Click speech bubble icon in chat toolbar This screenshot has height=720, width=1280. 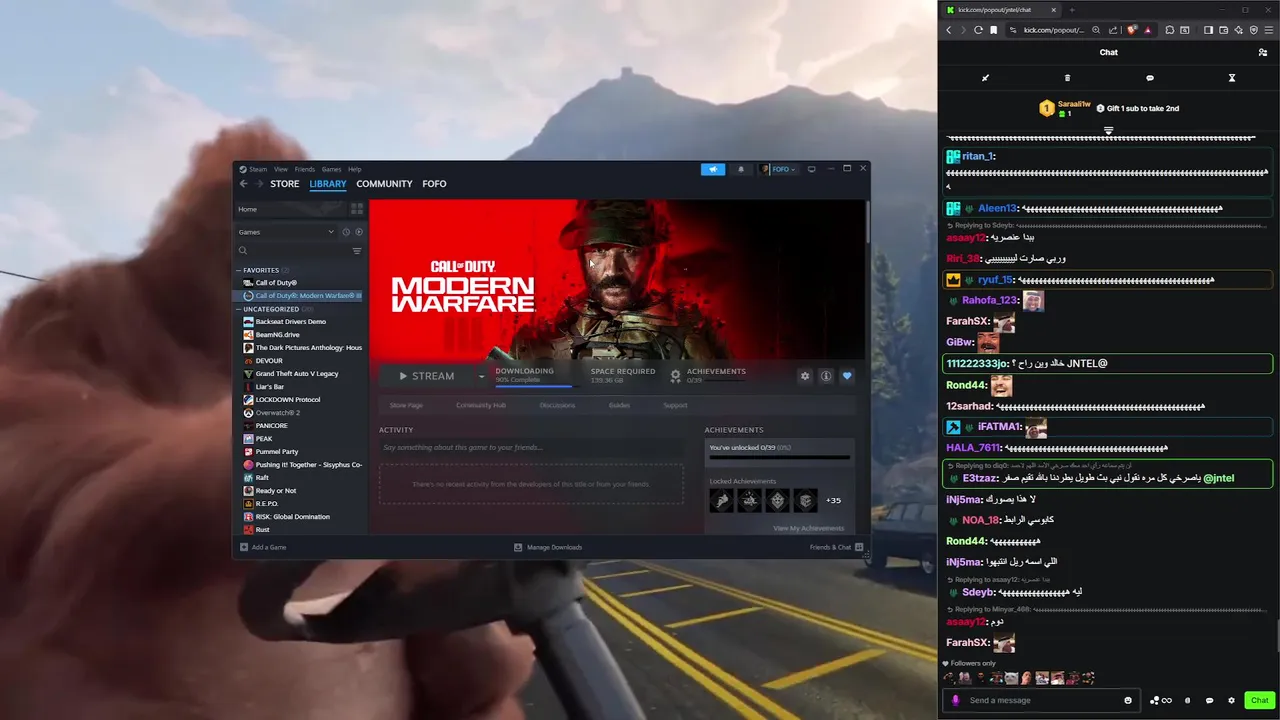[1150, 78]
